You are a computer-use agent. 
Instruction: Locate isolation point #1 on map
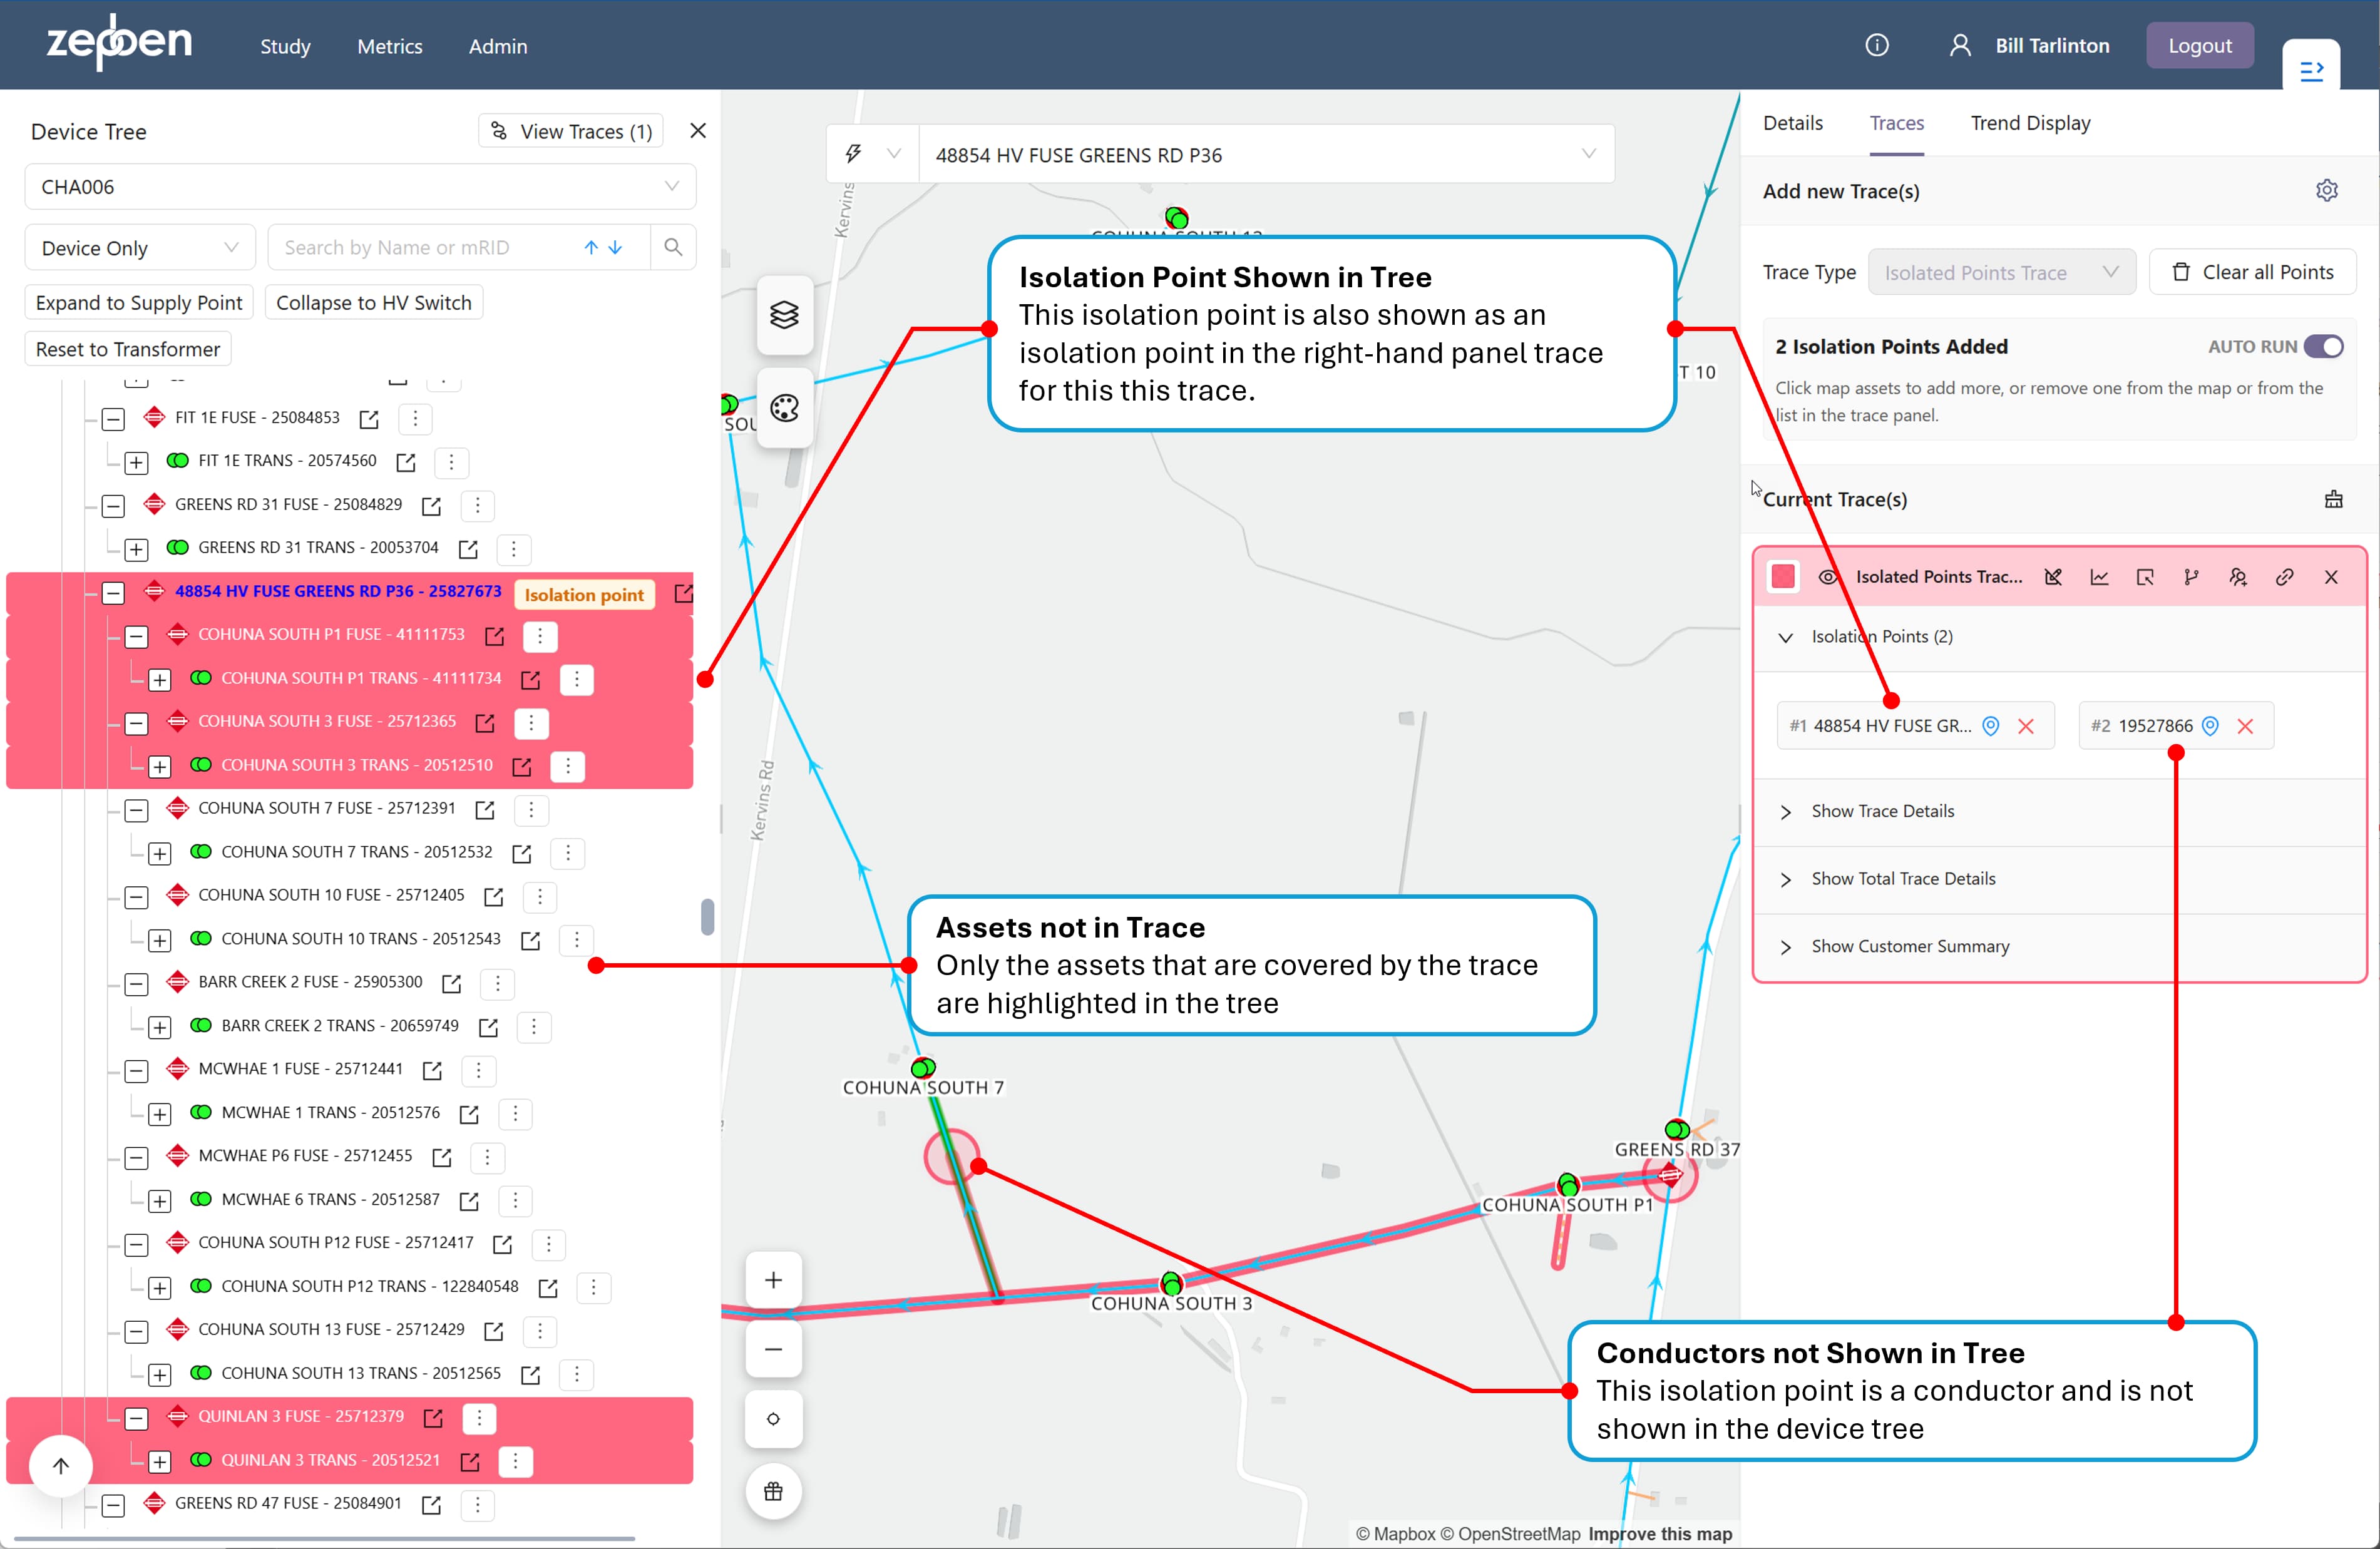click(1991, 726)
